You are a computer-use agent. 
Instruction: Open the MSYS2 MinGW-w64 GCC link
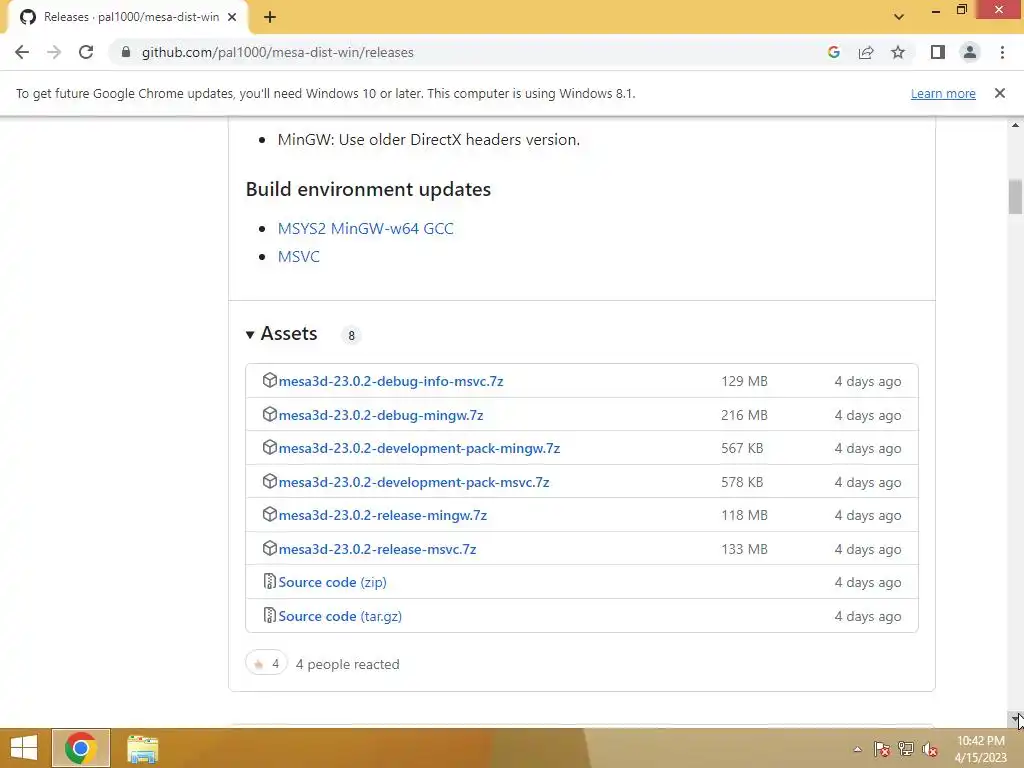[366, 229]
